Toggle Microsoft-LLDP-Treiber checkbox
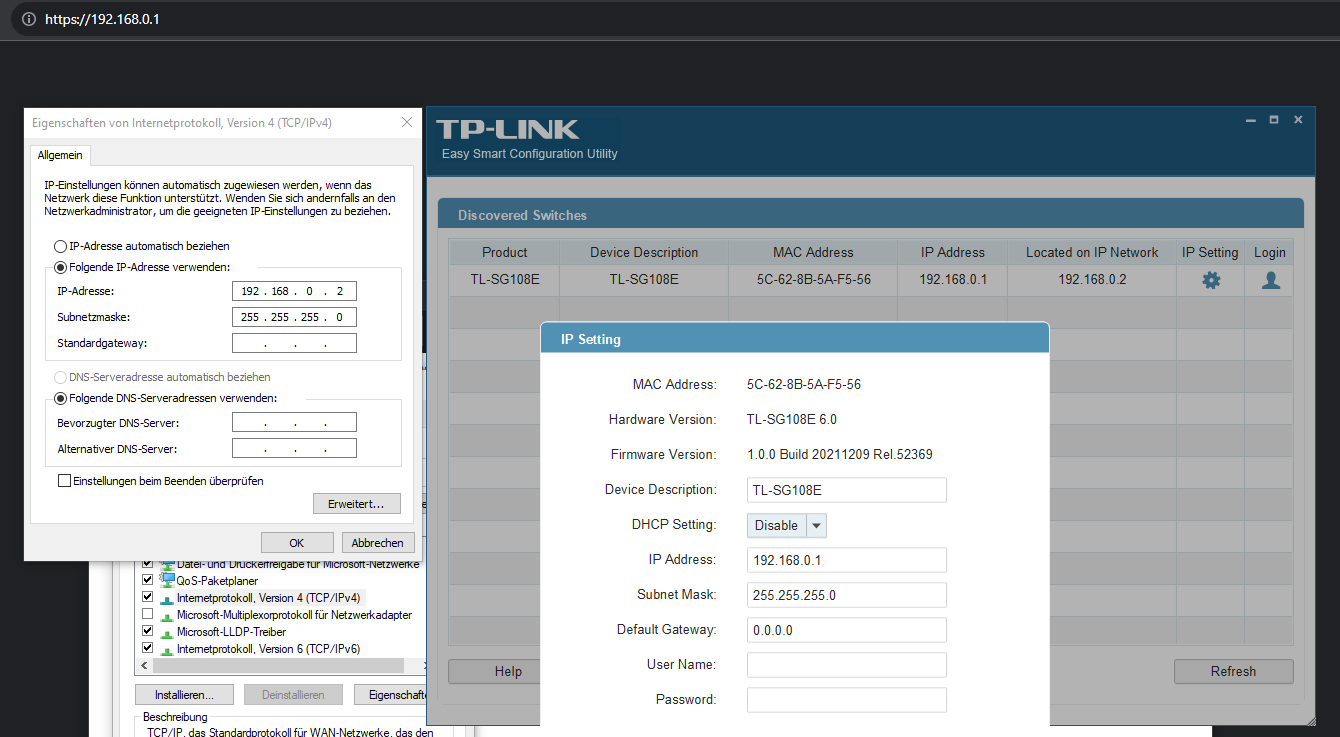The width and height of the screenshot is (1340, 737). 148,632
